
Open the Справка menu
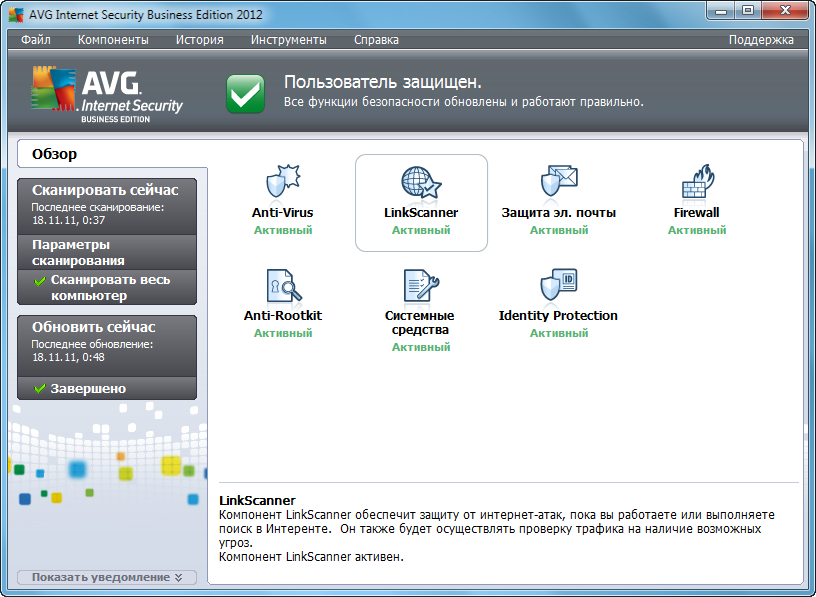coord(376,40)
